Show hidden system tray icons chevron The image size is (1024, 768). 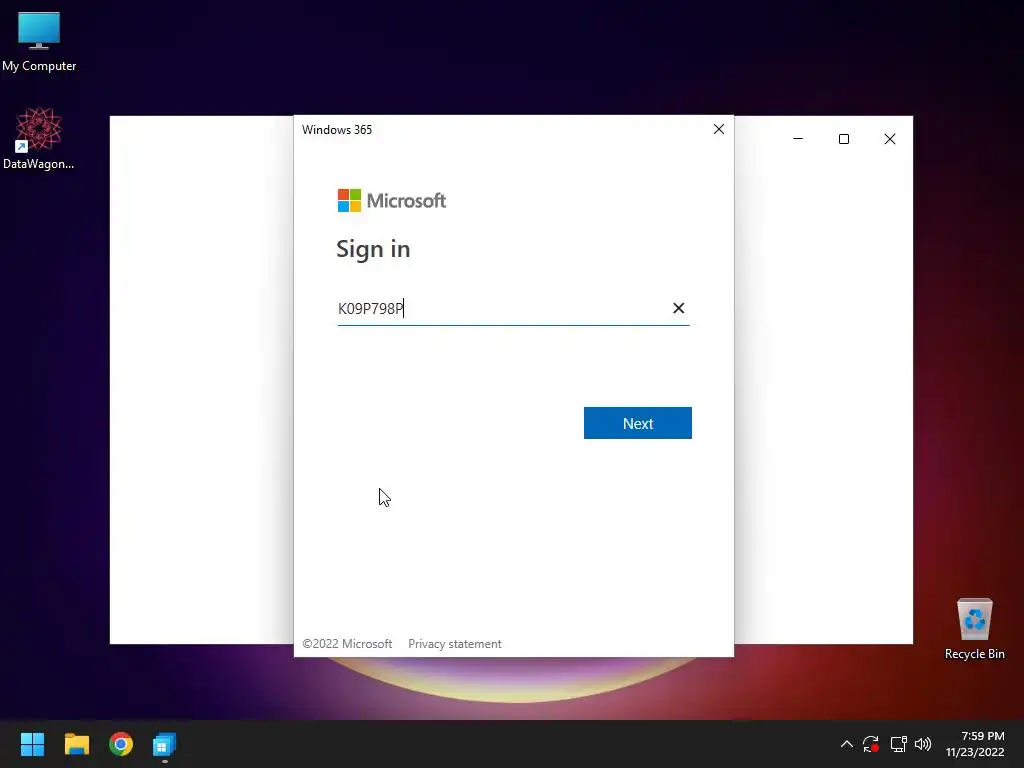[846, 744]
